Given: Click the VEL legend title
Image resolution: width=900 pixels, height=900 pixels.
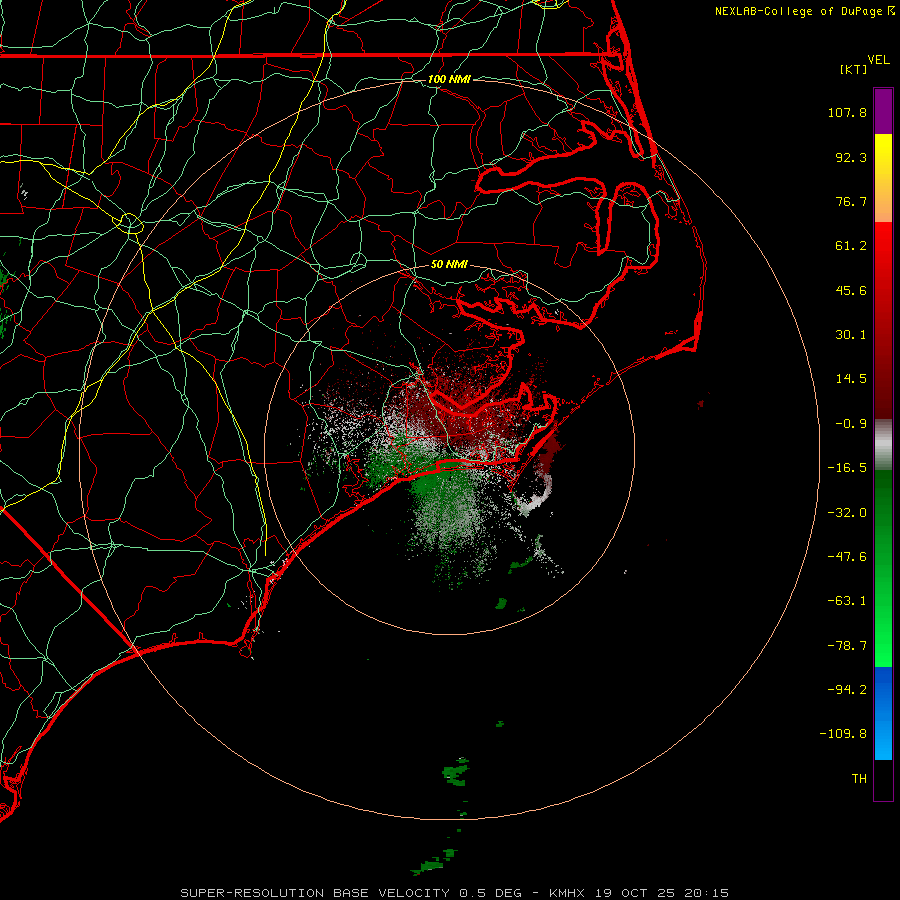Looking at the screenshot, I should [878, 60].
